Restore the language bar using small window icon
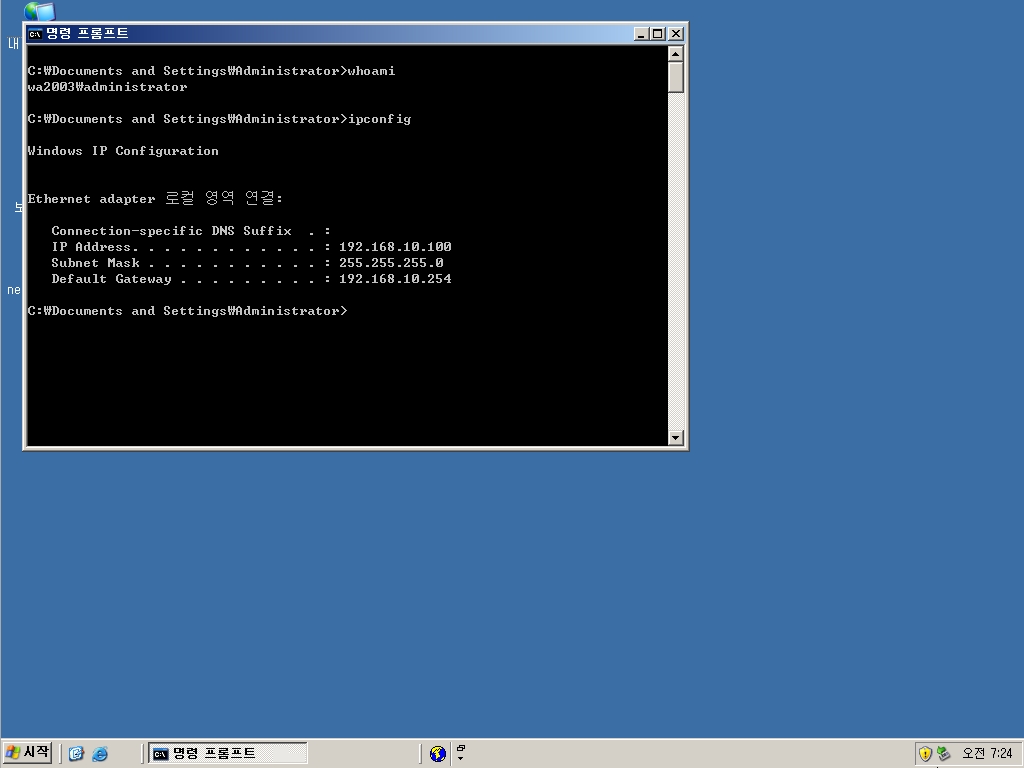The height and width of the screenshot is (768, 1024). coord(461,748)
